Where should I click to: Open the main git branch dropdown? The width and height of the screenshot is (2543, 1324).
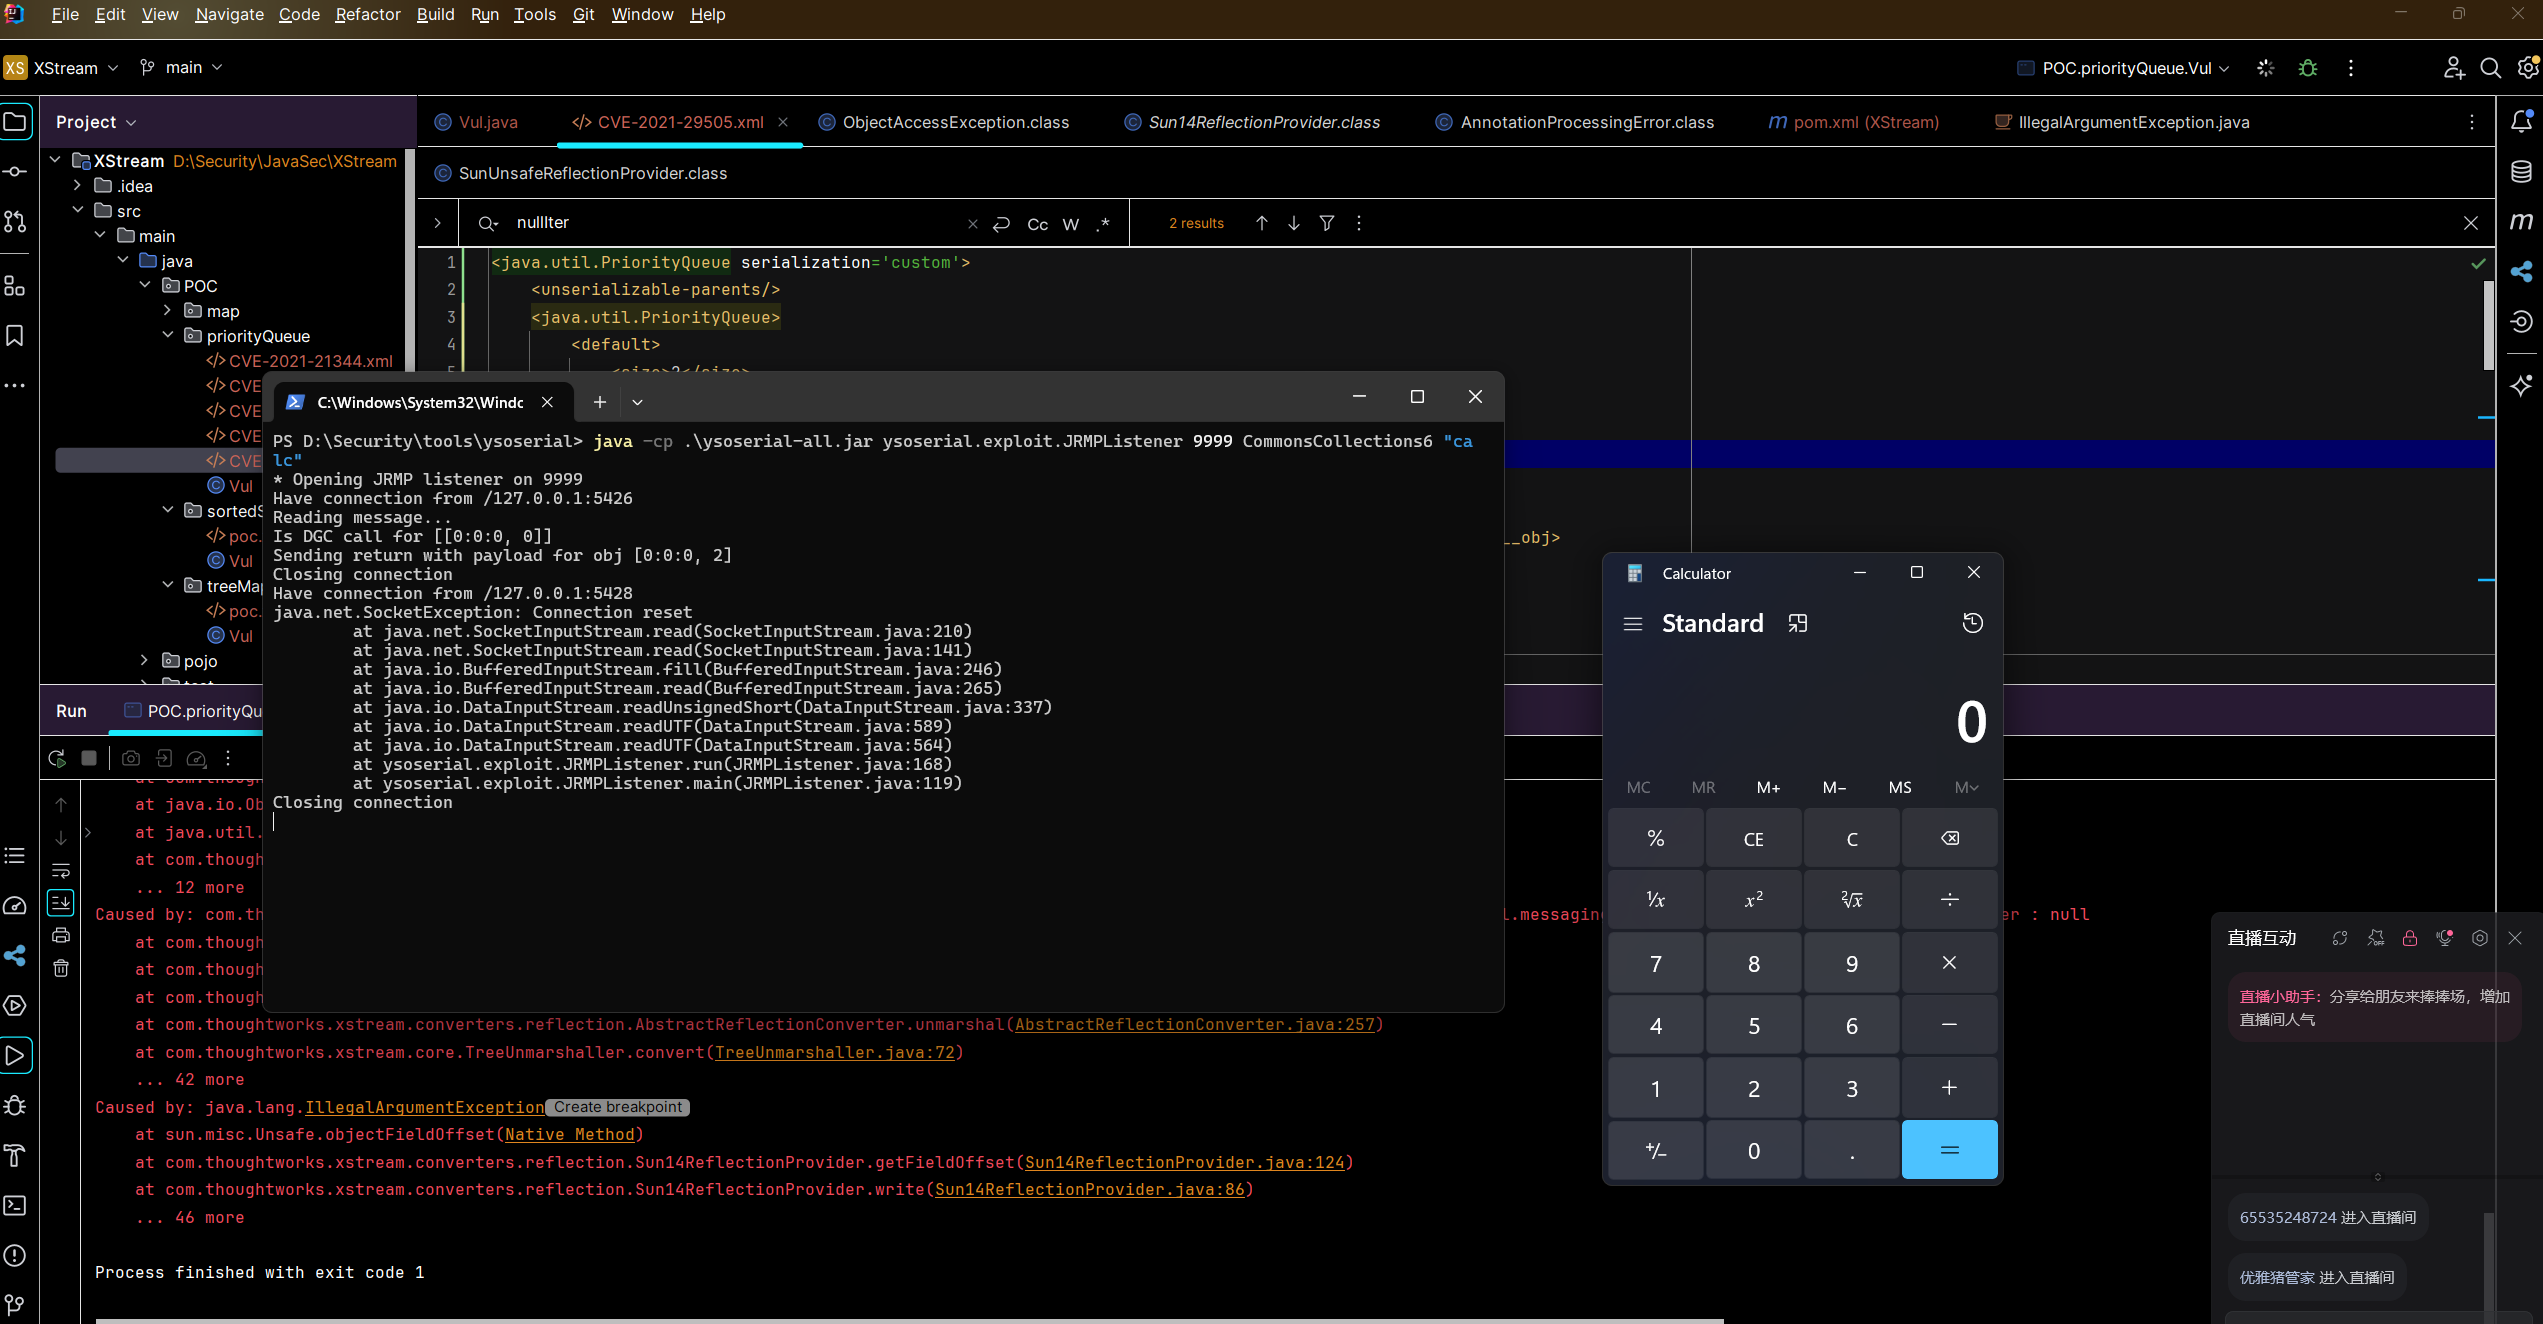(x=183, y=67)
